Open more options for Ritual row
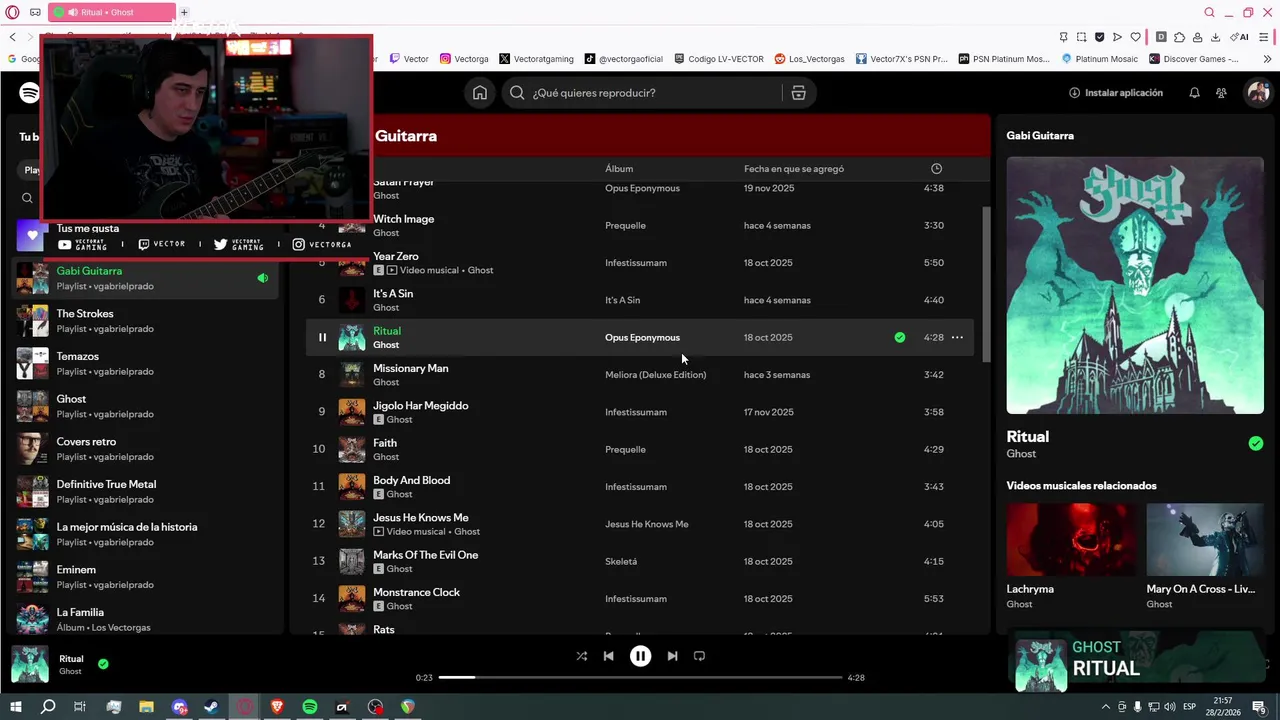This screenshot has width=1280, height=720. point(957,338)
